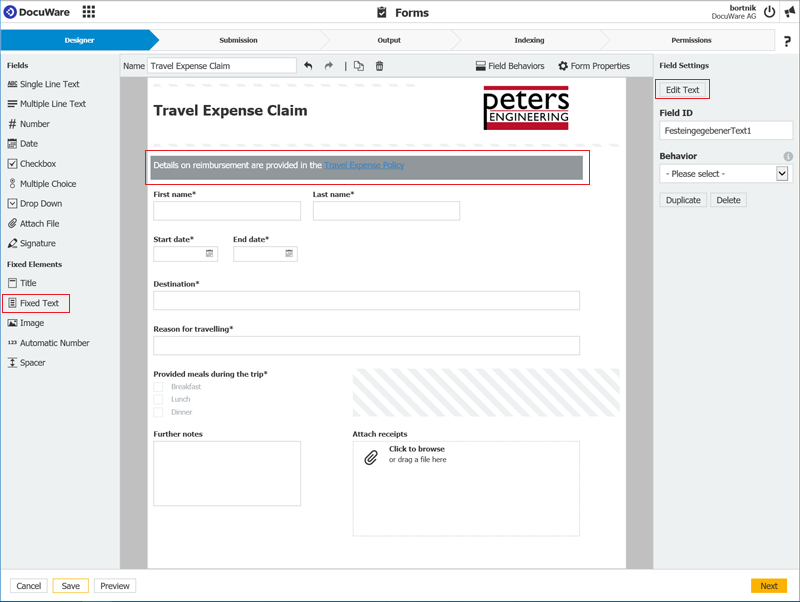Click the help question mark icon
The image size is (800, 602).
click(x=787, y=41)
